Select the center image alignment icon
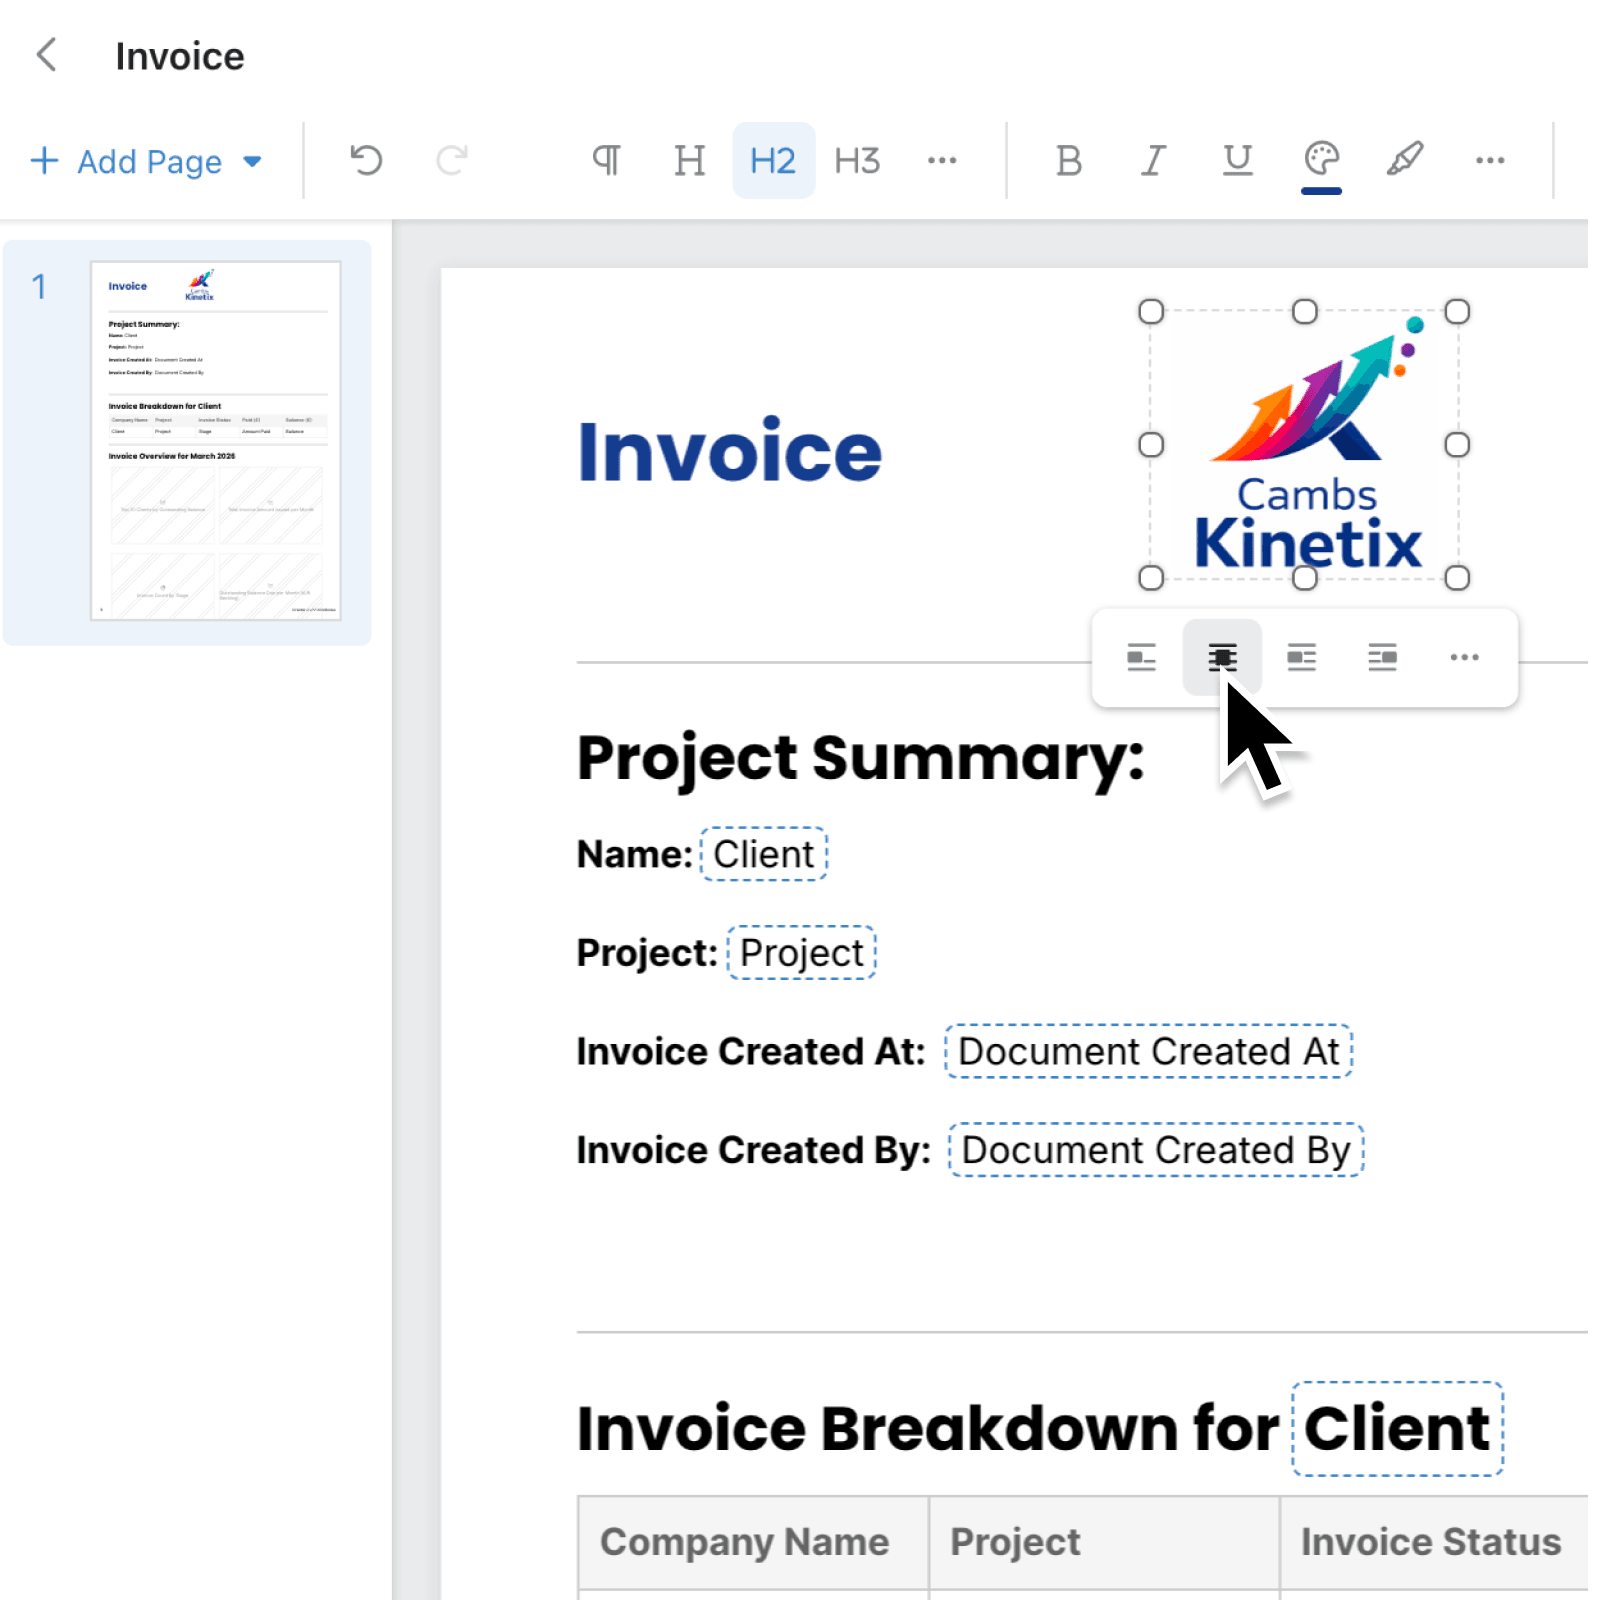Image resolution: width=1600 pixels, height=1600 pixels. click(1222, 657)
